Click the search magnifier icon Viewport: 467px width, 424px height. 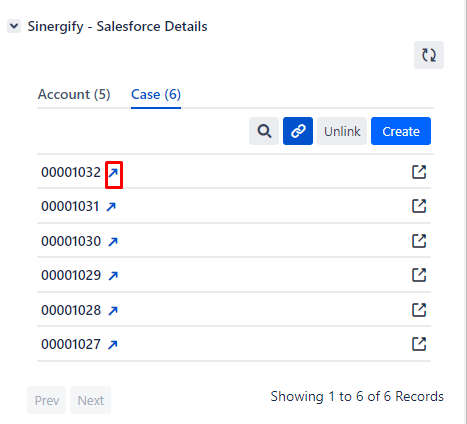click(x=264, y=131)
